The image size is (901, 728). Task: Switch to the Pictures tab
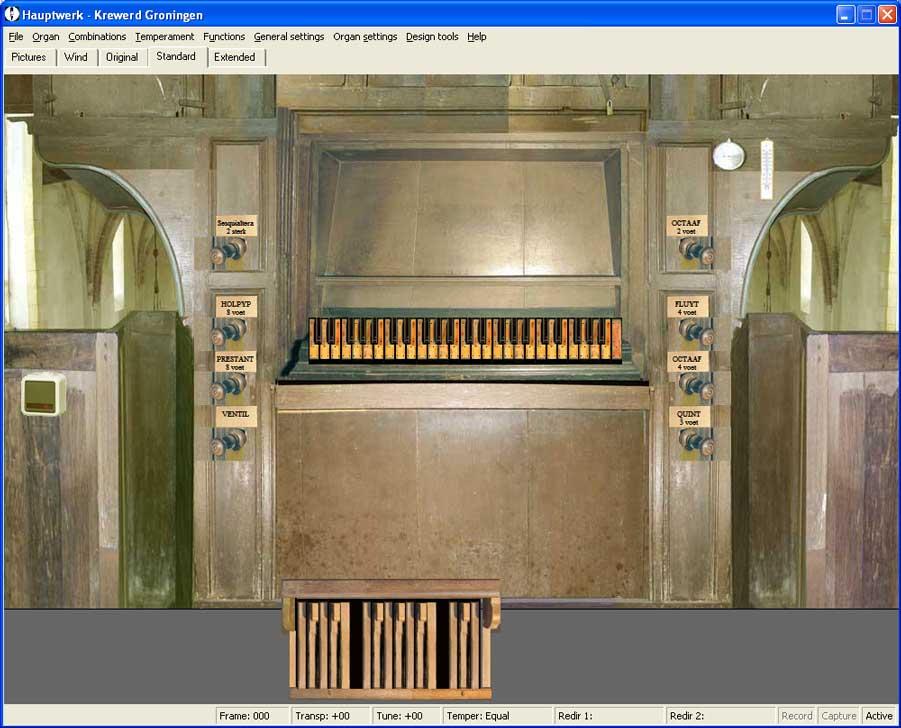pyautogui.click(x=29, y=57)
